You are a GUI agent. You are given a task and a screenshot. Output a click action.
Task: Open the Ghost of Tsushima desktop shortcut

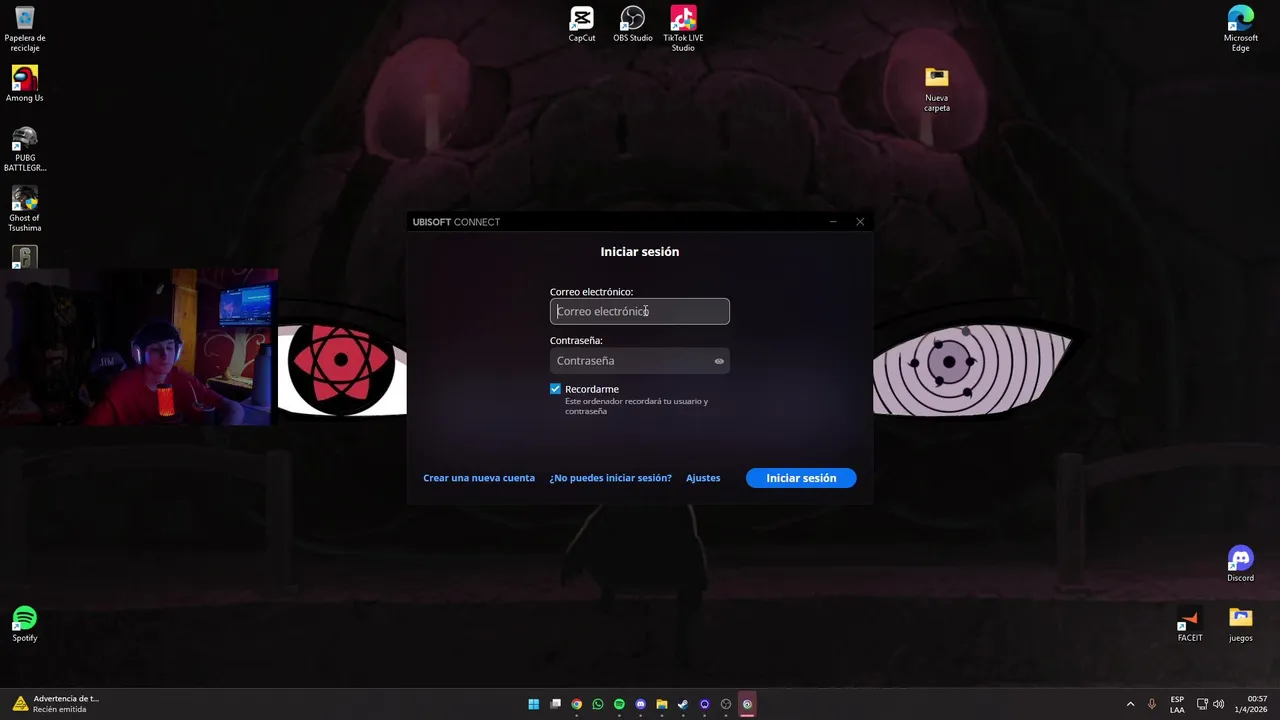pos(25,208)
